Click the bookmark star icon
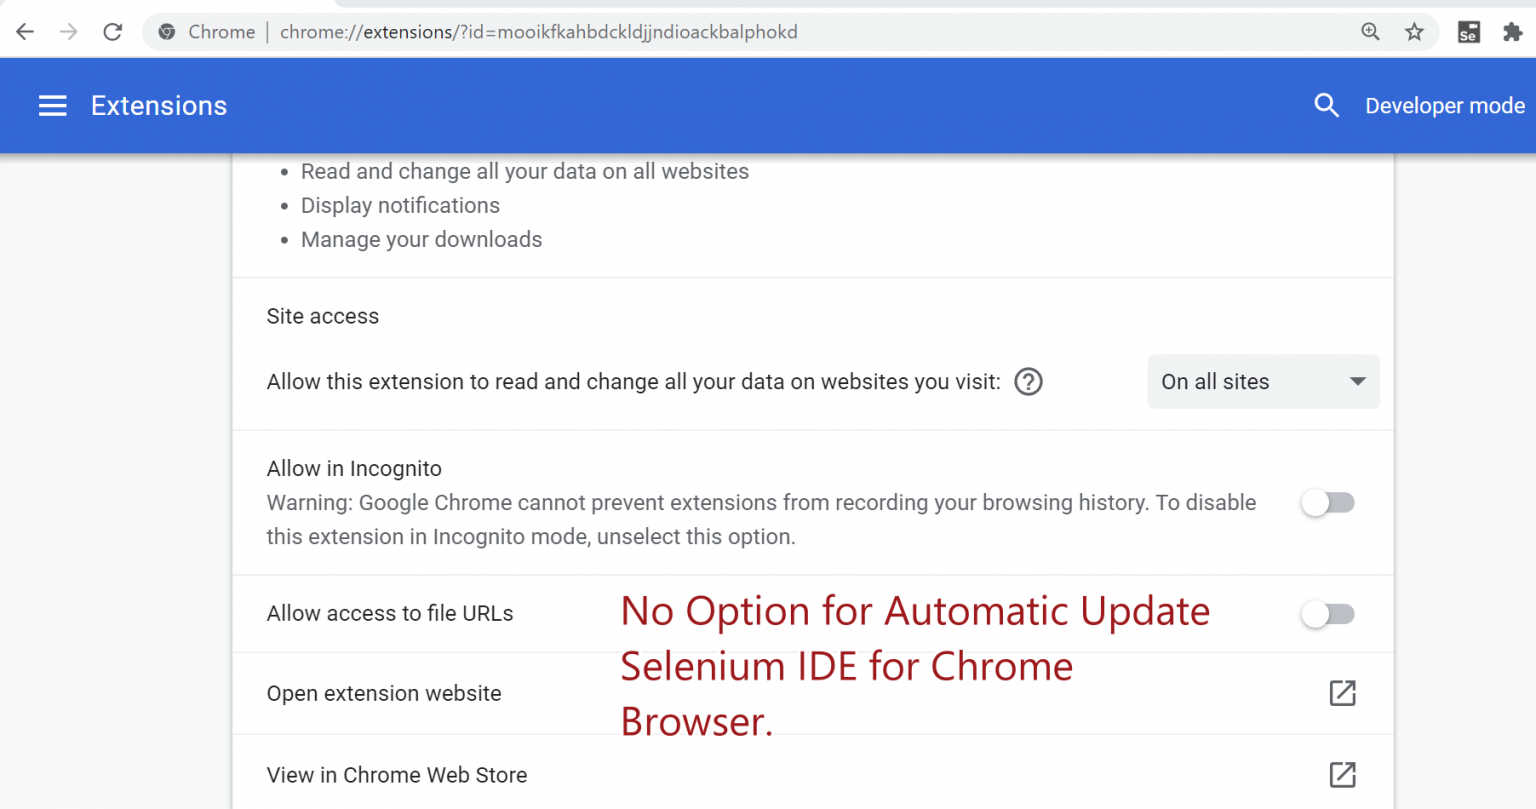The width and height of the screenshot is (1536, 809). (1414, 31)
